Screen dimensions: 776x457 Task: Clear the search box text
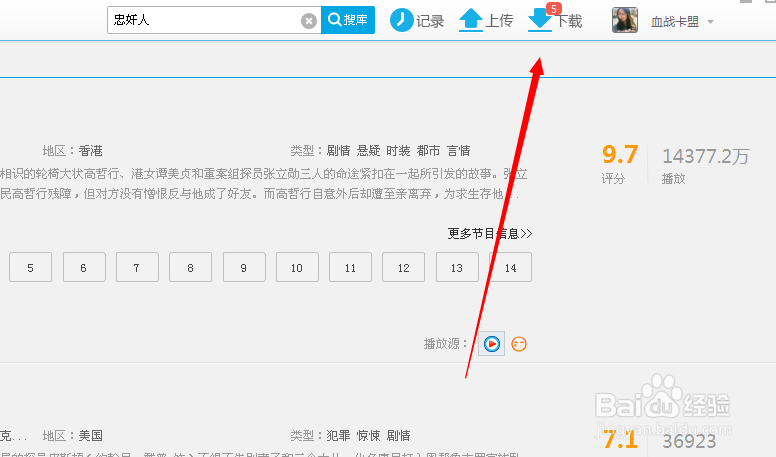(309, 21)
